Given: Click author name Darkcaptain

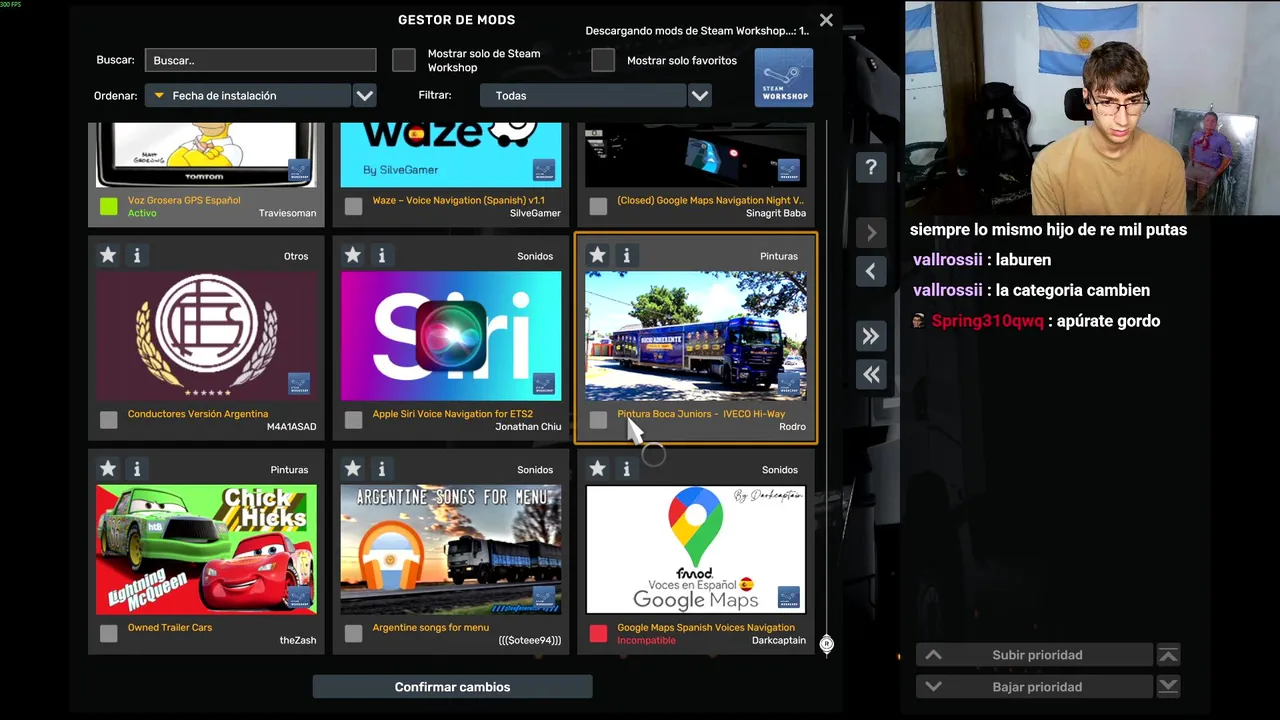Looking at the screenshot, I should [x=779, y=640].
